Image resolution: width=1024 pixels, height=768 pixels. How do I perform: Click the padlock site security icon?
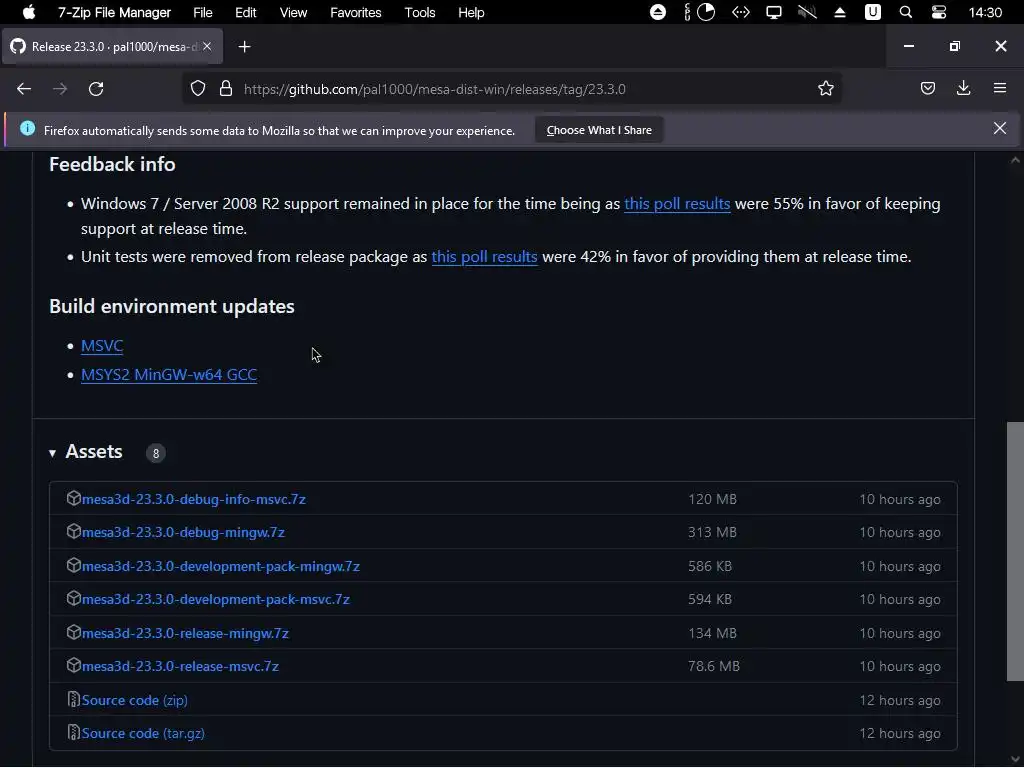pos(226,89)
